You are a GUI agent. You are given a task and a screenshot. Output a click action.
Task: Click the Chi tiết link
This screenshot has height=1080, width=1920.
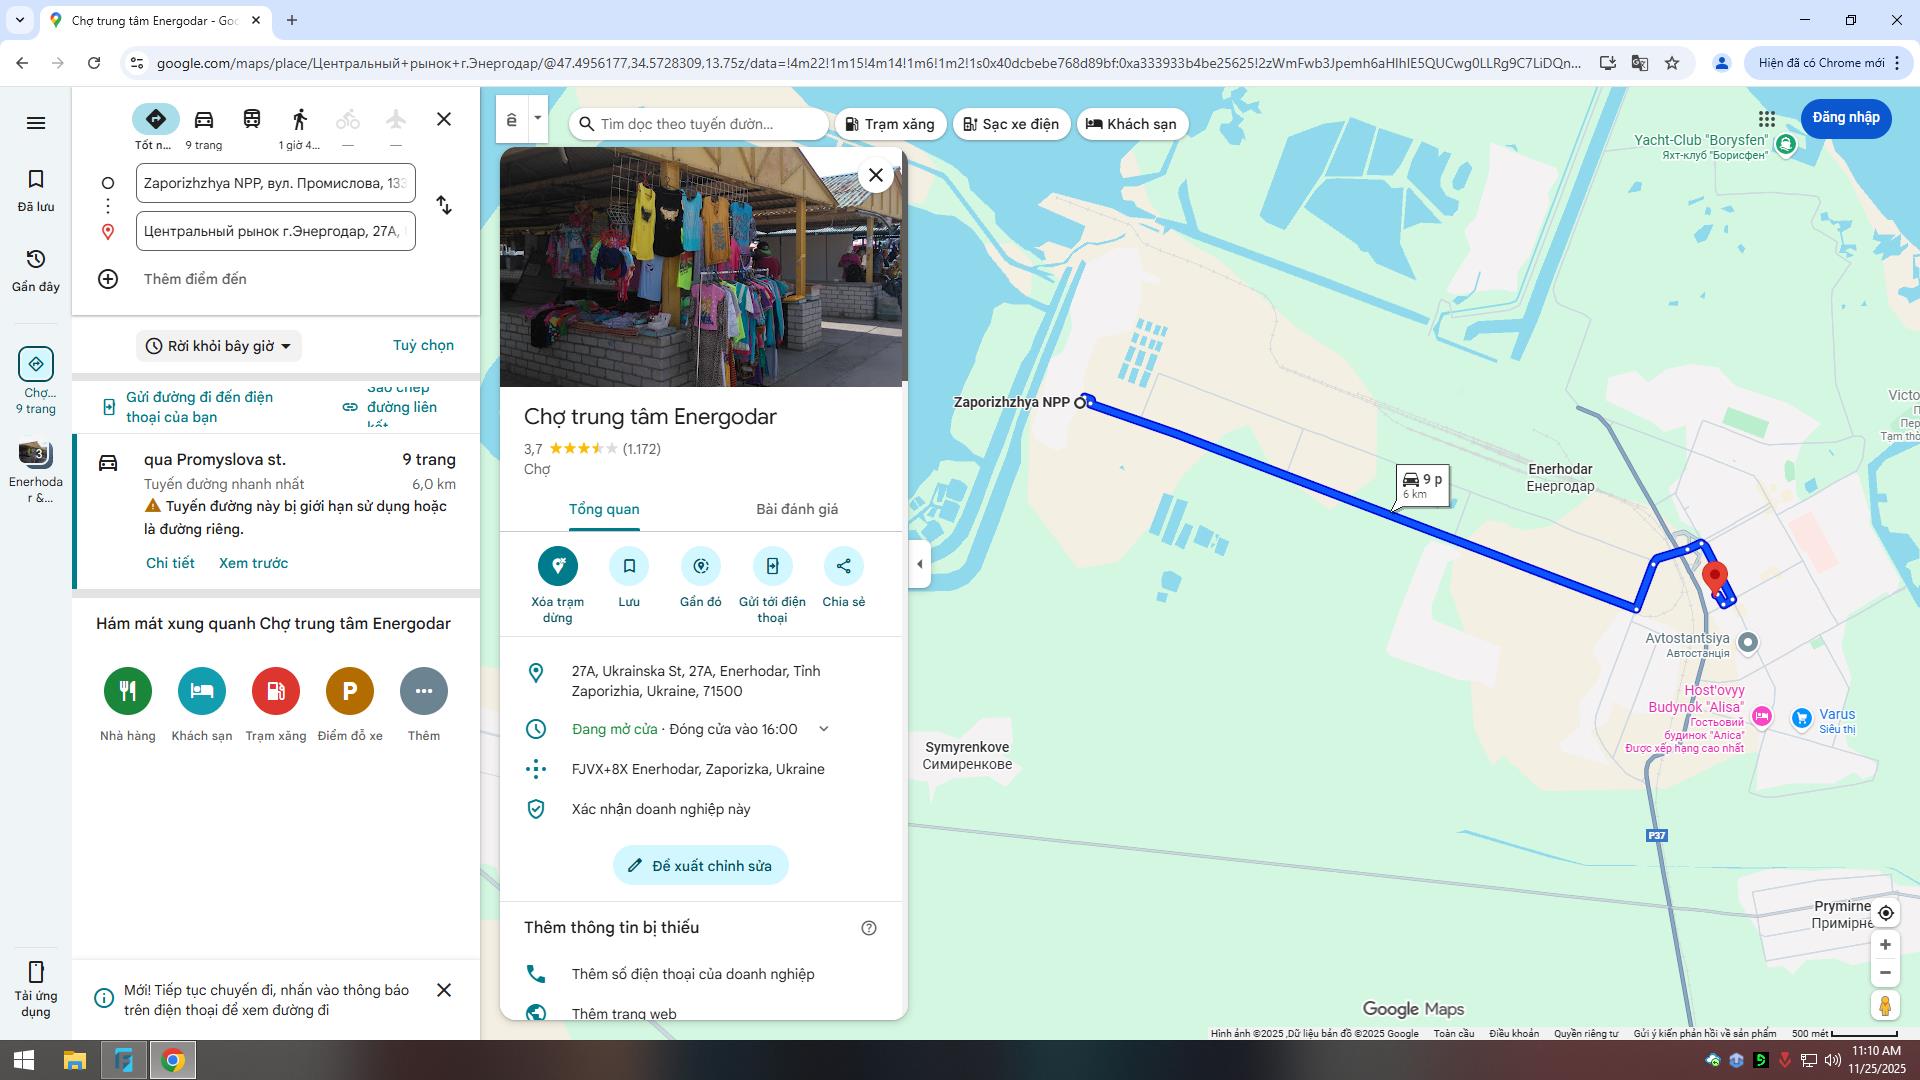pyautogui.click(x=170, y=563)
